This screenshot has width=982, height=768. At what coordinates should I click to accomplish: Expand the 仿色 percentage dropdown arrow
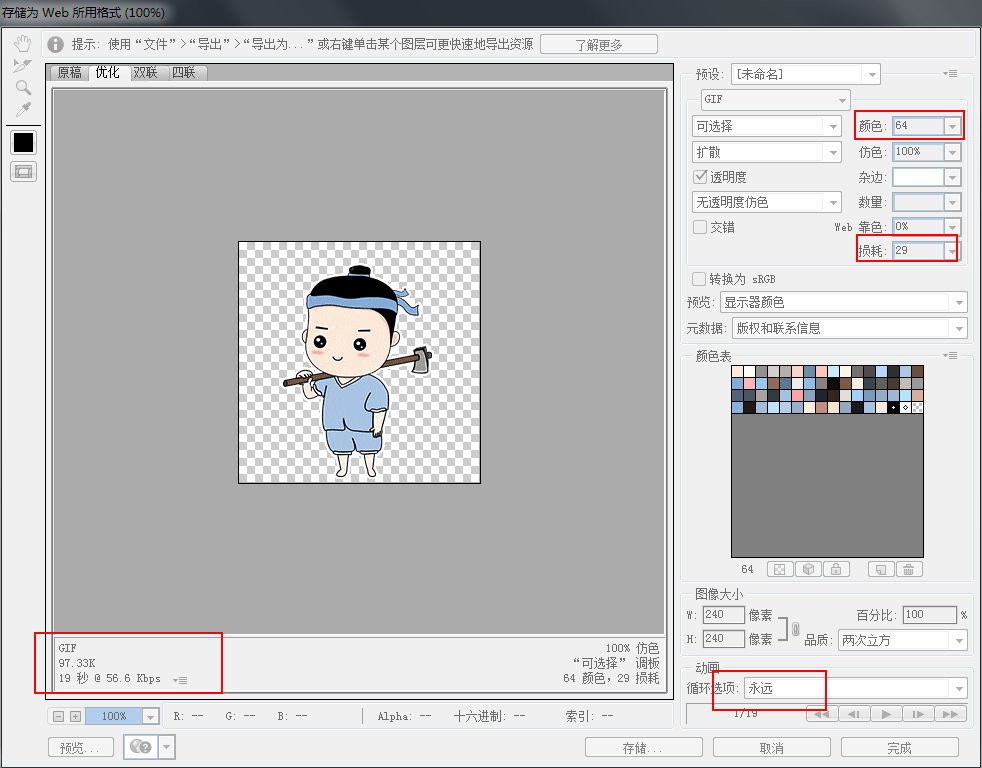952,152
